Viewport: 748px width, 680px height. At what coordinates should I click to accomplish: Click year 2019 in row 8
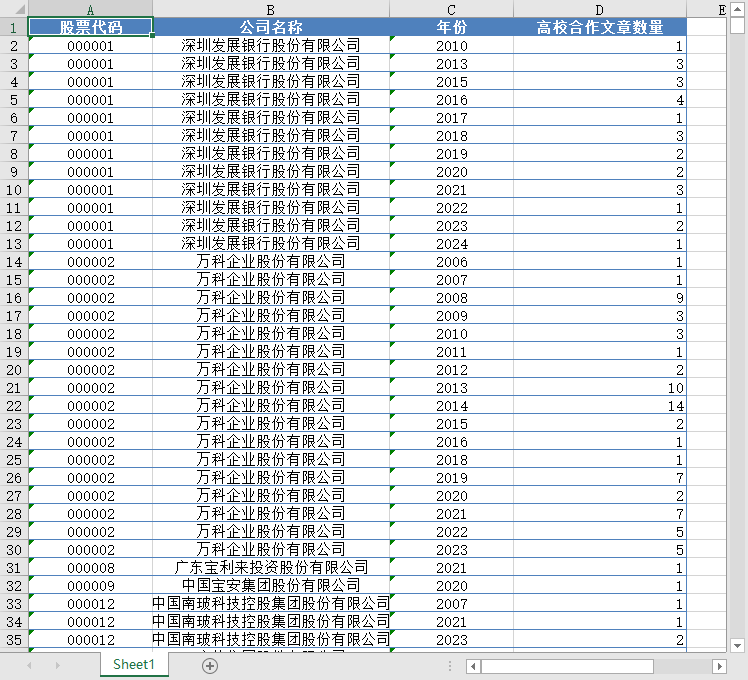(451, 154)
